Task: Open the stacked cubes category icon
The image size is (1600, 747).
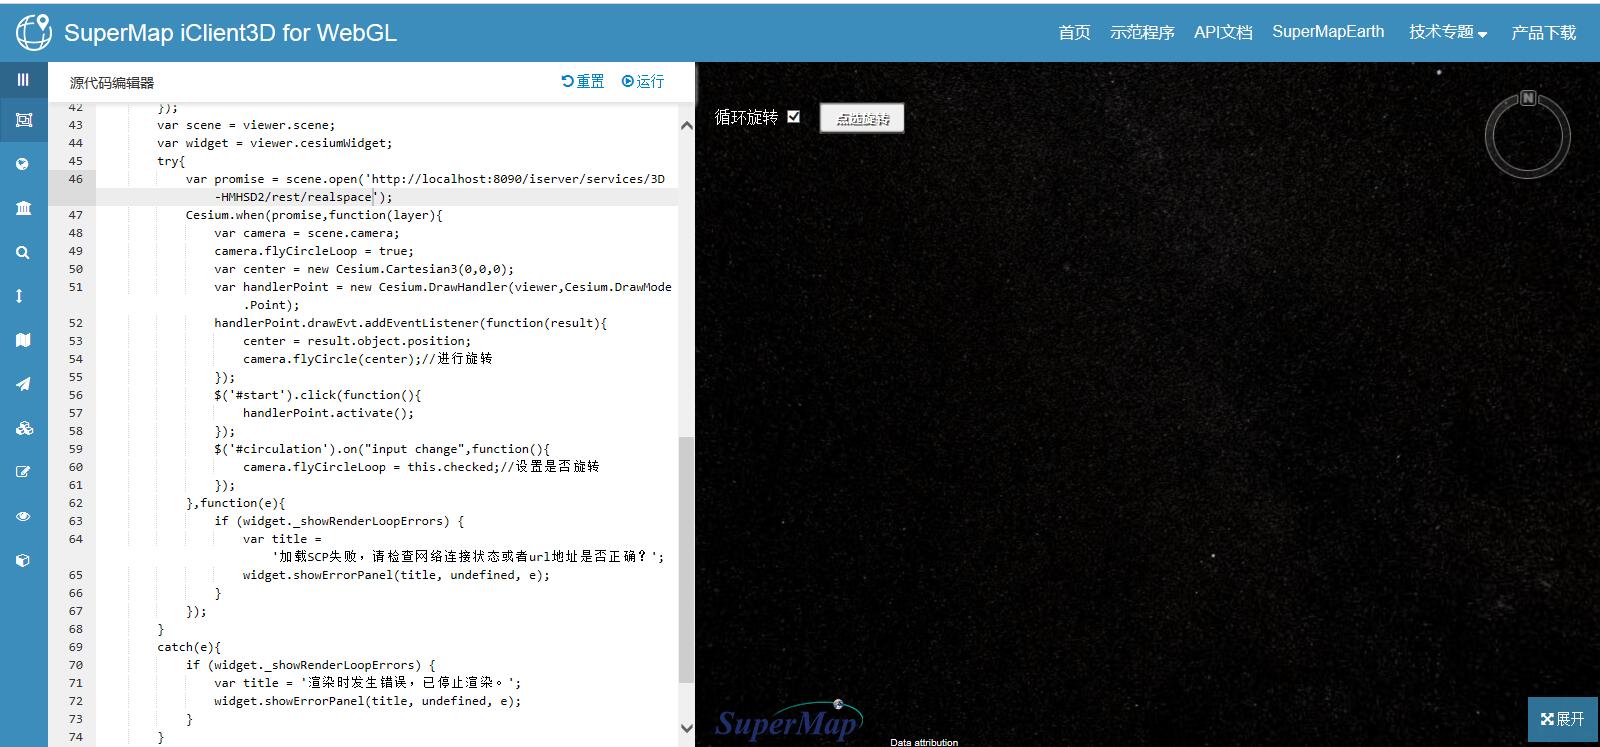Action: [x=24, y=428]
